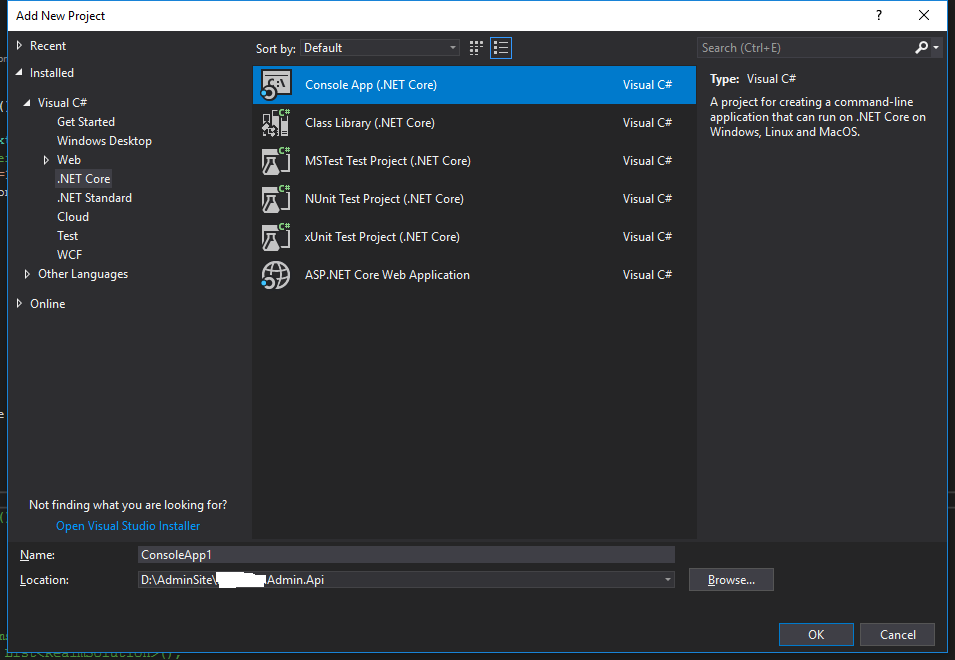The width and height of the screenshot is (955, 660).
Task: Select Class Library (.NET Core) row text
Action: coord(370,123)
